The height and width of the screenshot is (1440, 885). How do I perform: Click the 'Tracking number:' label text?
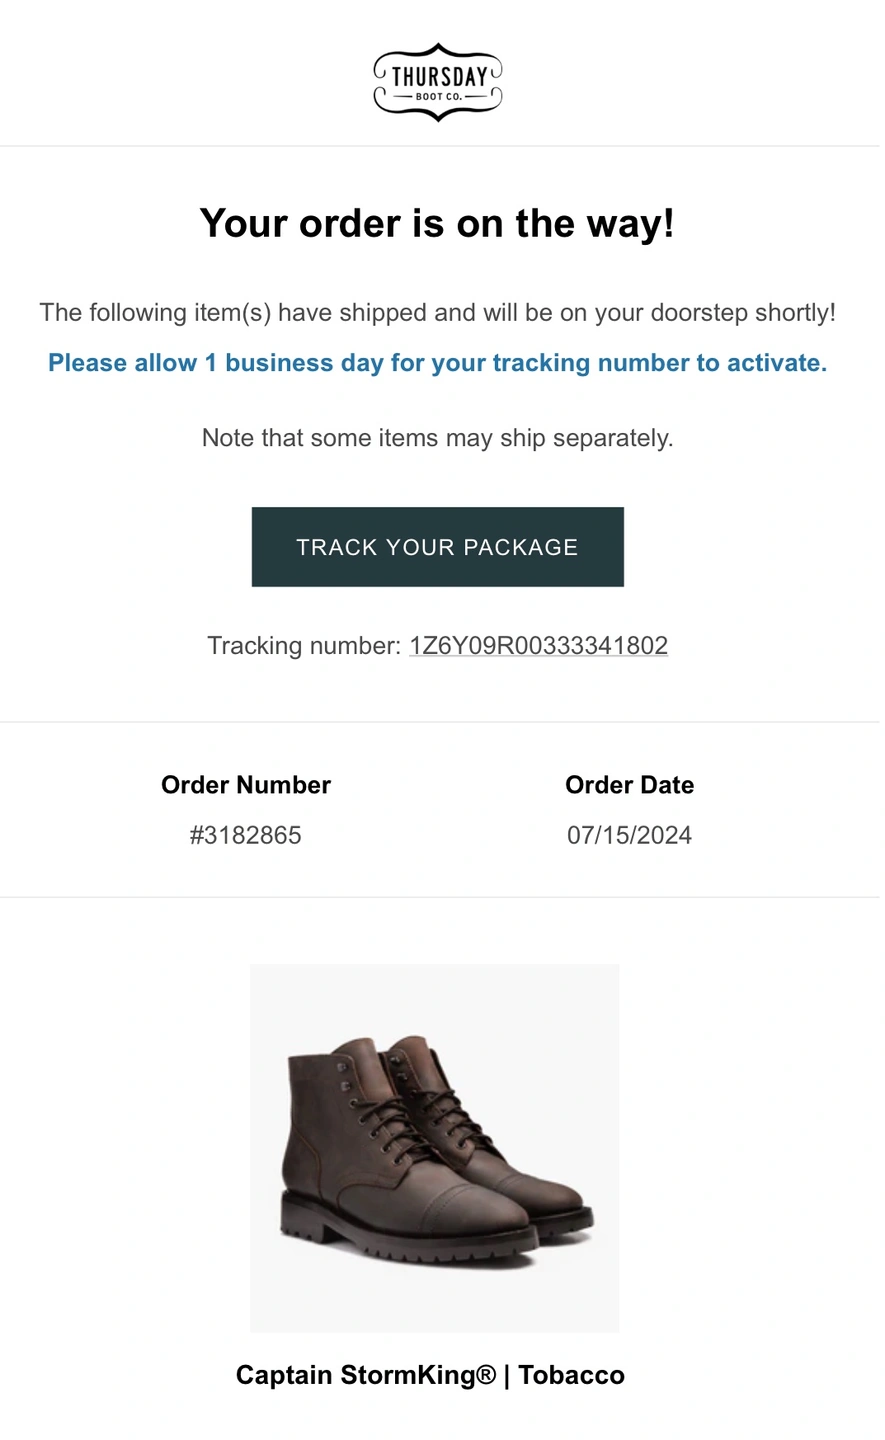[x=304, y=646]
